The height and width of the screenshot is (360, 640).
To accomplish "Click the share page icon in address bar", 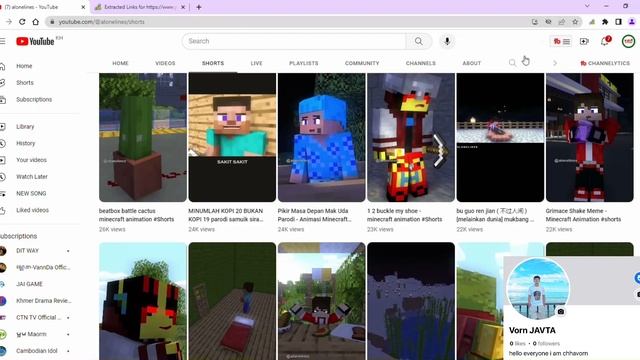I will click(x=562, y=22).
